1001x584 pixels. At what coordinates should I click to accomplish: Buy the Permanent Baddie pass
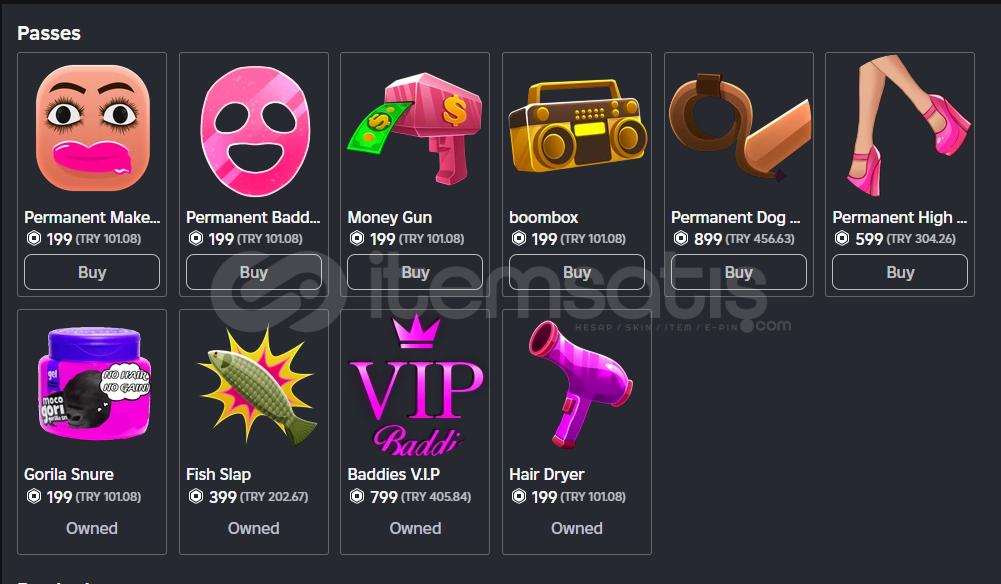253,272
